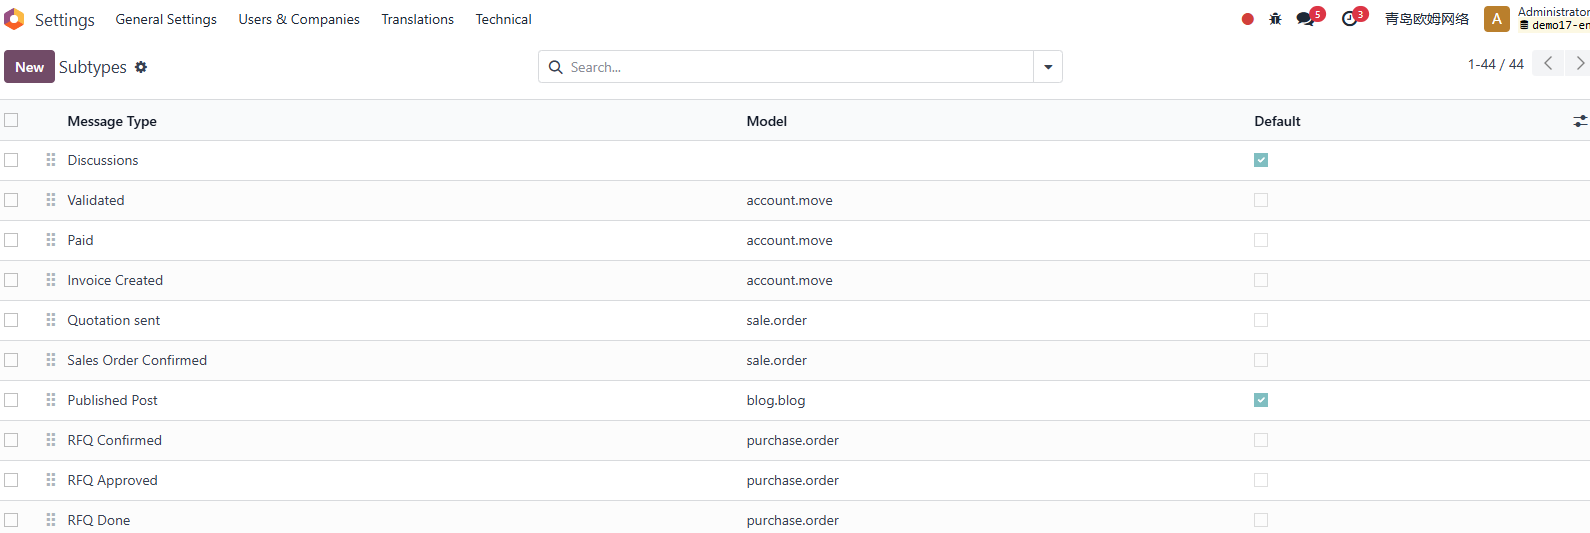
Task: Open the activities clock icon
Action: click(1350, 19)
